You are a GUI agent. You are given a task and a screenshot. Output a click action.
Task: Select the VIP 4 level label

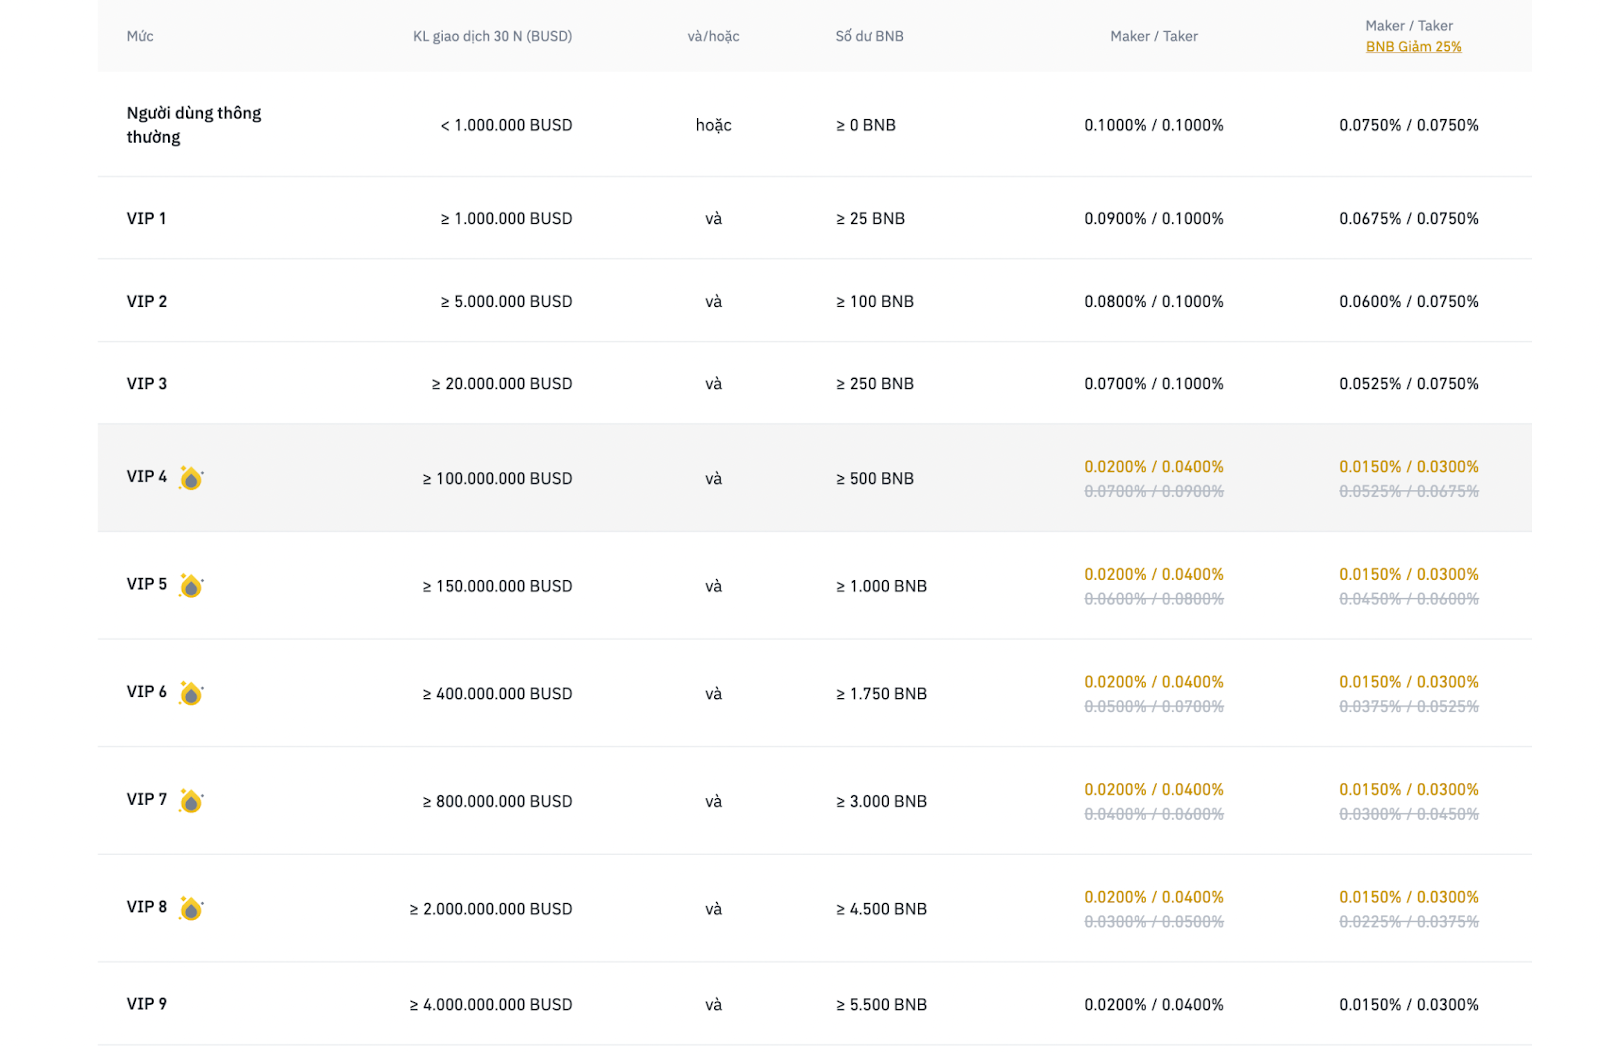coord(146,476)
